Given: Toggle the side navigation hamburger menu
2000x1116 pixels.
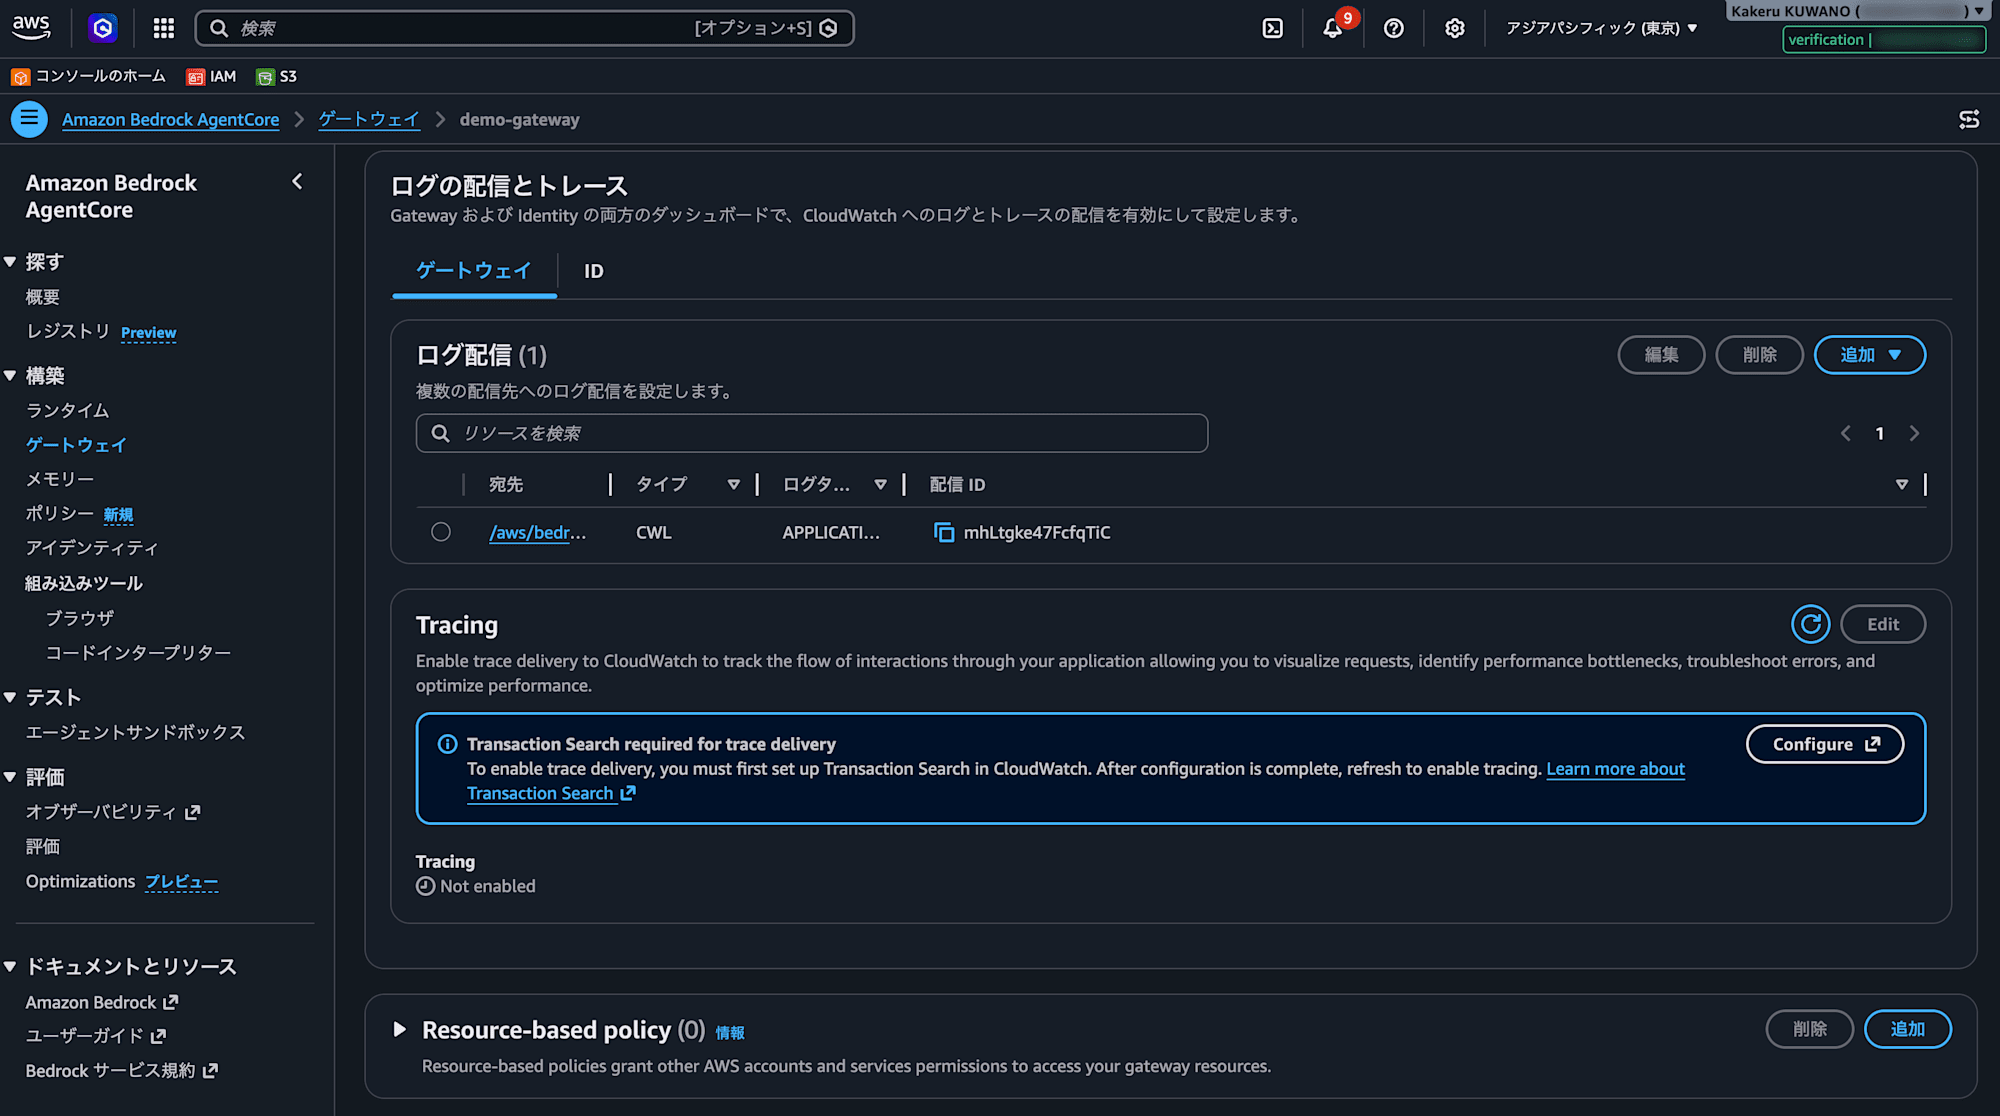Looking at the screenshot, I should [x=29, y=119].
